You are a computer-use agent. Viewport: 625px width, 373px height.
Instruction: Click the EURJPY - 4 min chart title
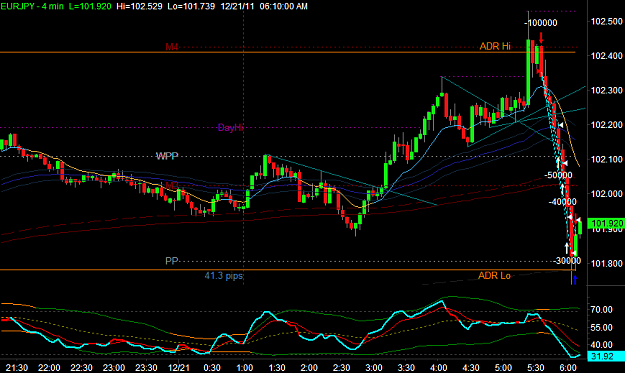32,6
